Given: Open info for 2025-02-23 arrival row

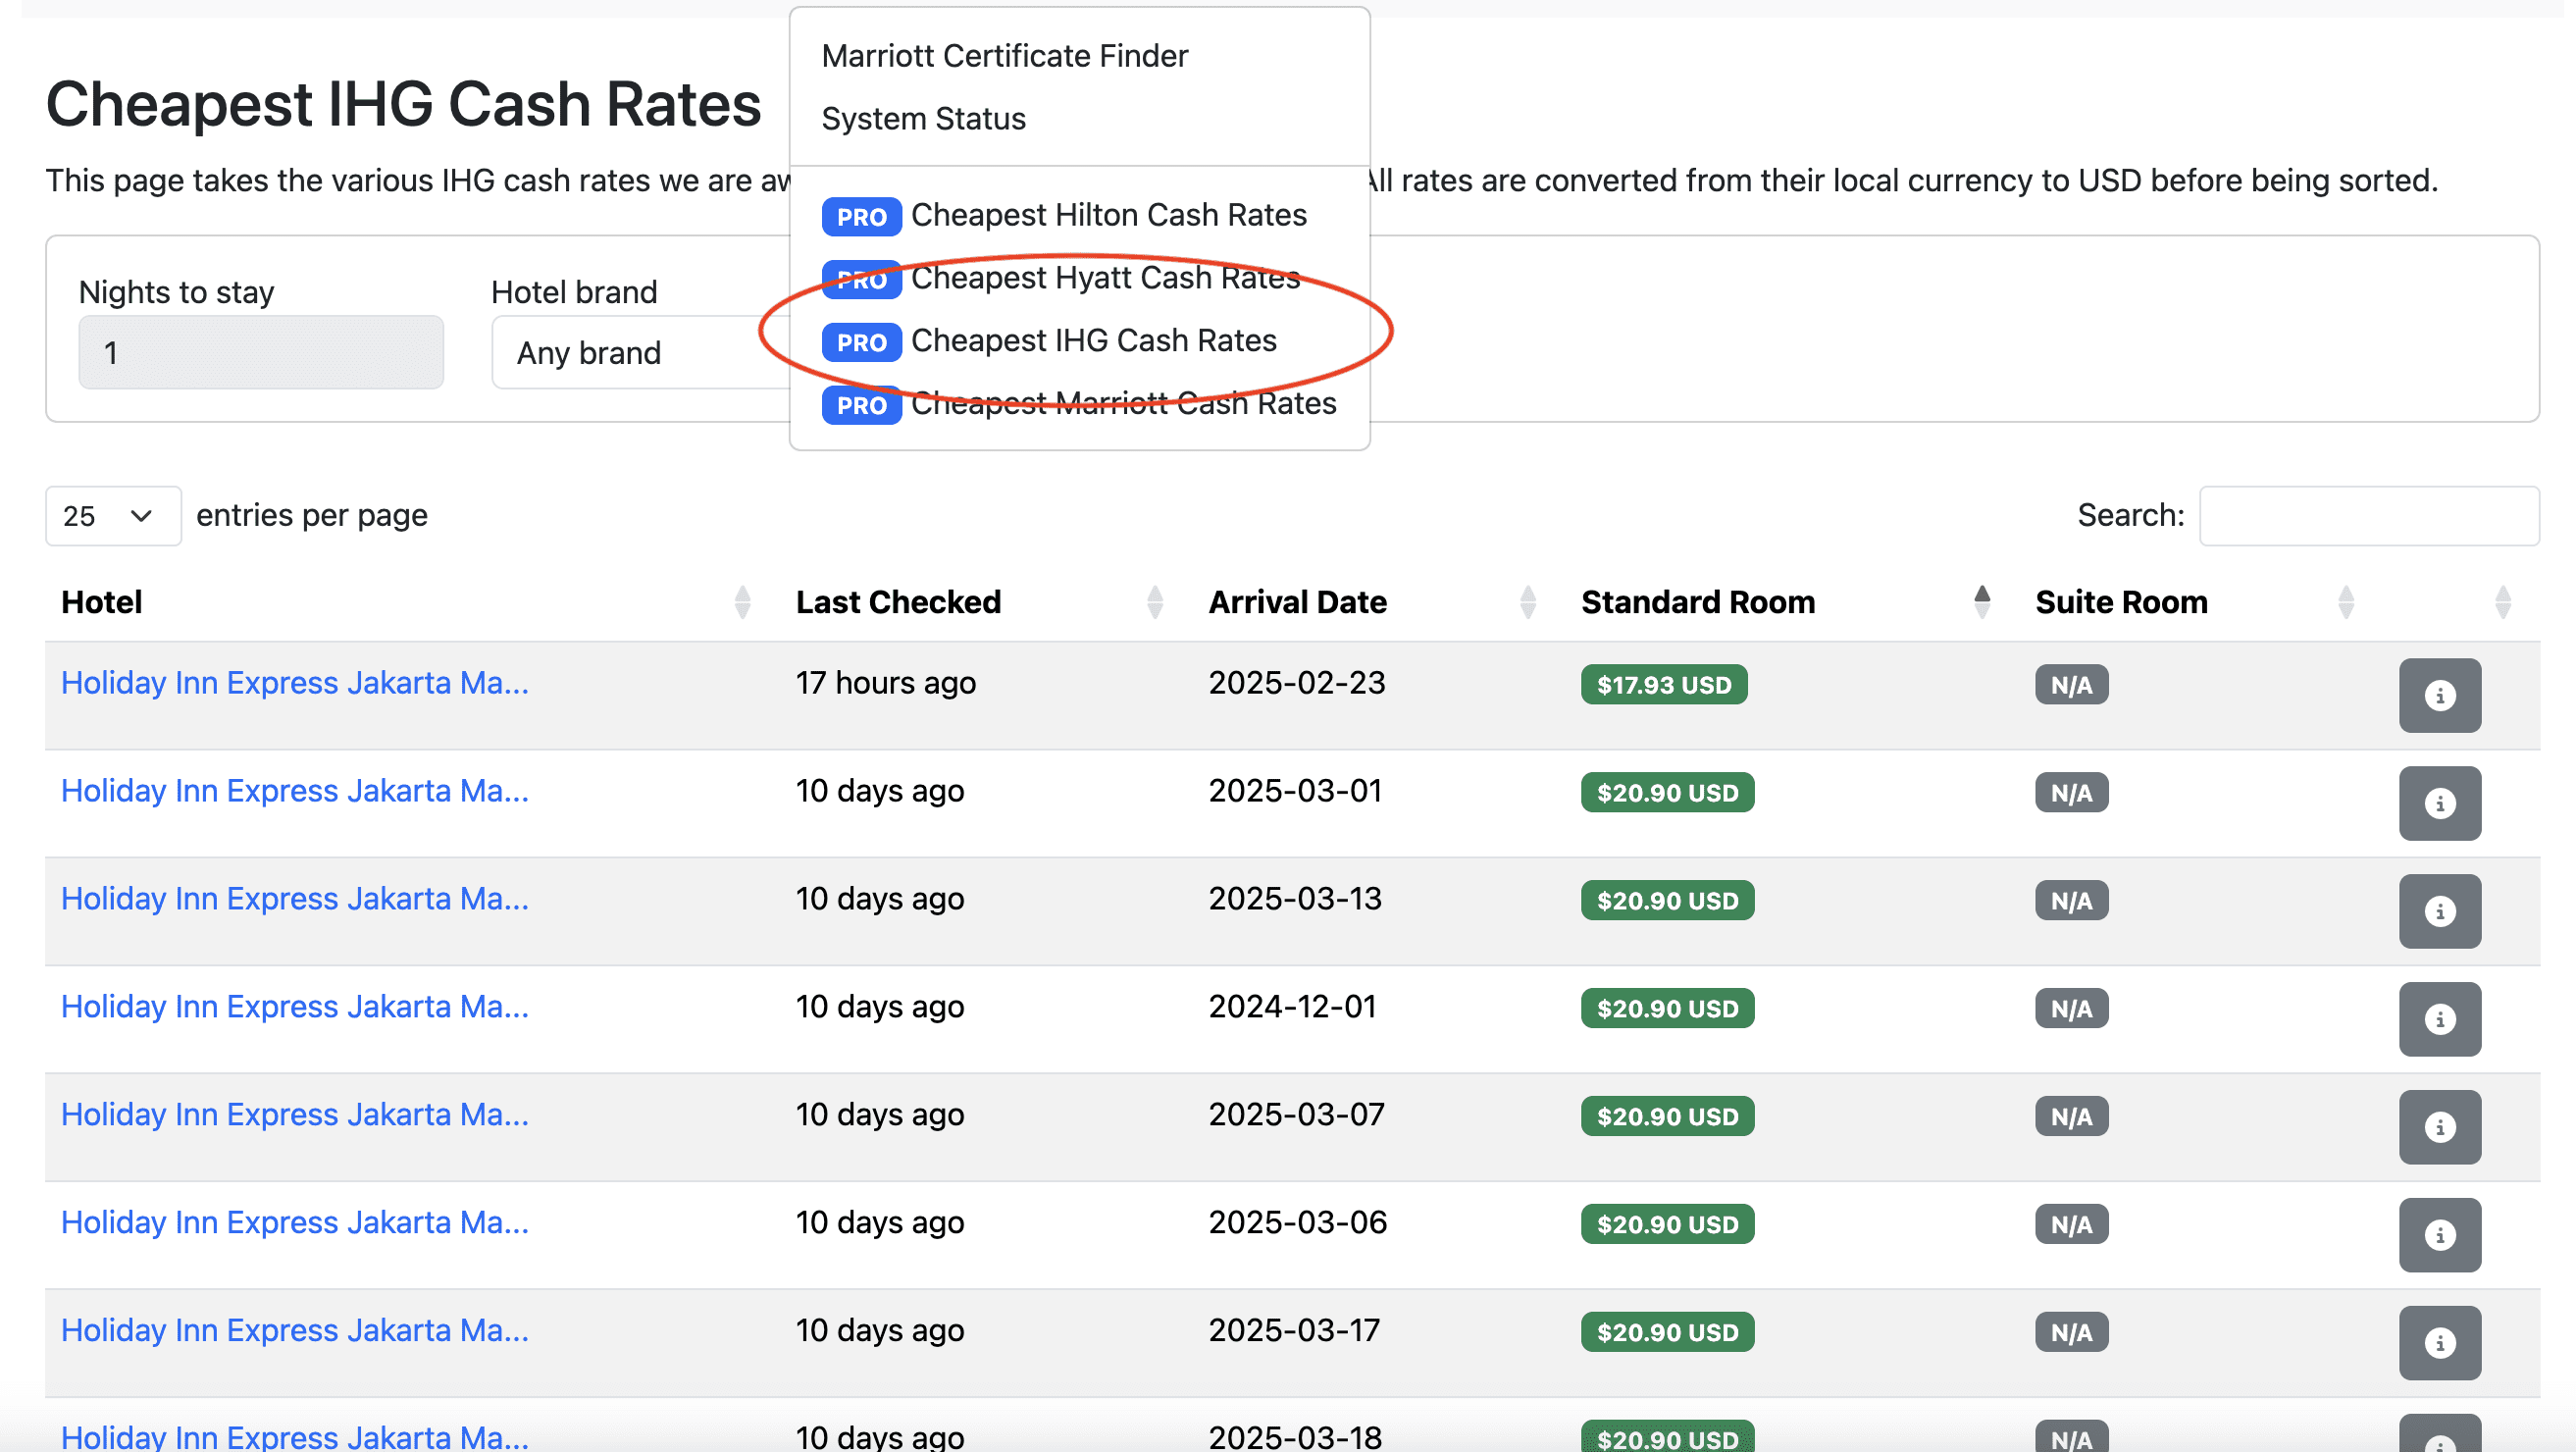Looking at the screenshot, I should pyautogui.click(x=2439, y=695).
